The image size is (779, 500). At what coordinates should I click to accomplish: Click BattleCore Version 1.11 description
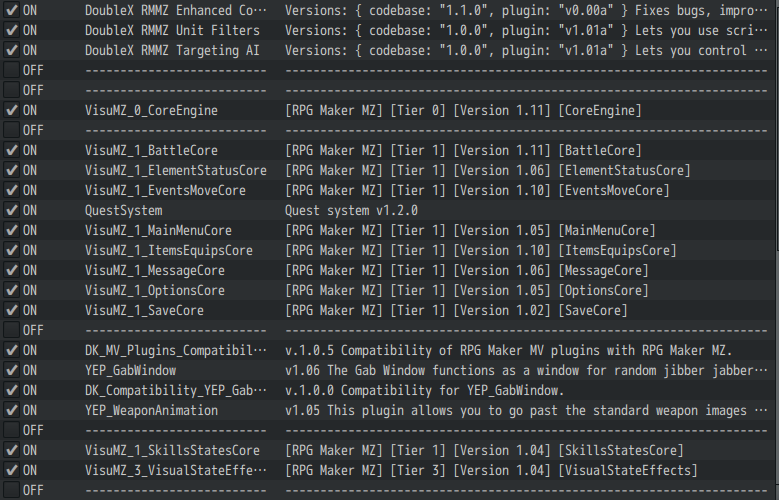[x=463, y=150]
